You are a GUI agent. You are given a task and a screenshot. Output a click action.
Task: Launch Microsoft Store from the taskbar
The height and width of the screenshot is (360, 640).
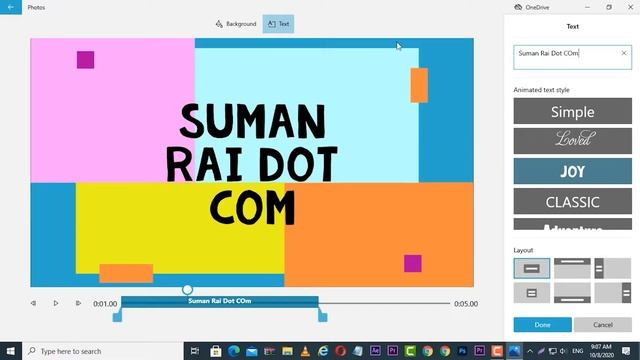(x=216, y=351)
